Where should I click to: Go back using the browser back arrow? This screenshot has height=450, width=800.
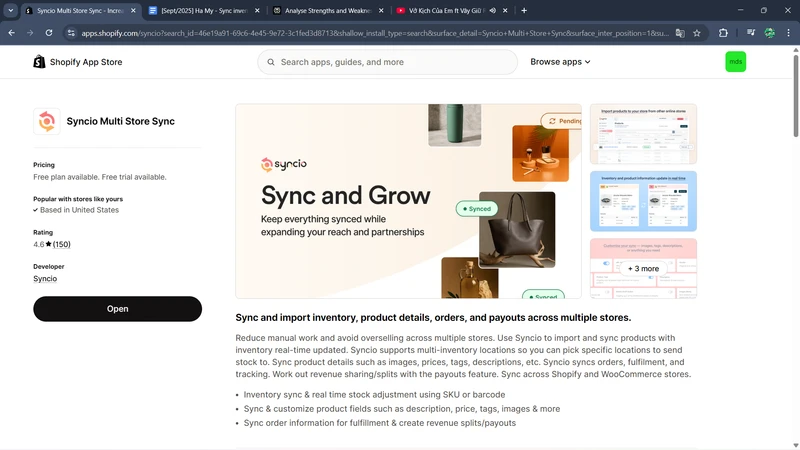[x=11, y=33]
